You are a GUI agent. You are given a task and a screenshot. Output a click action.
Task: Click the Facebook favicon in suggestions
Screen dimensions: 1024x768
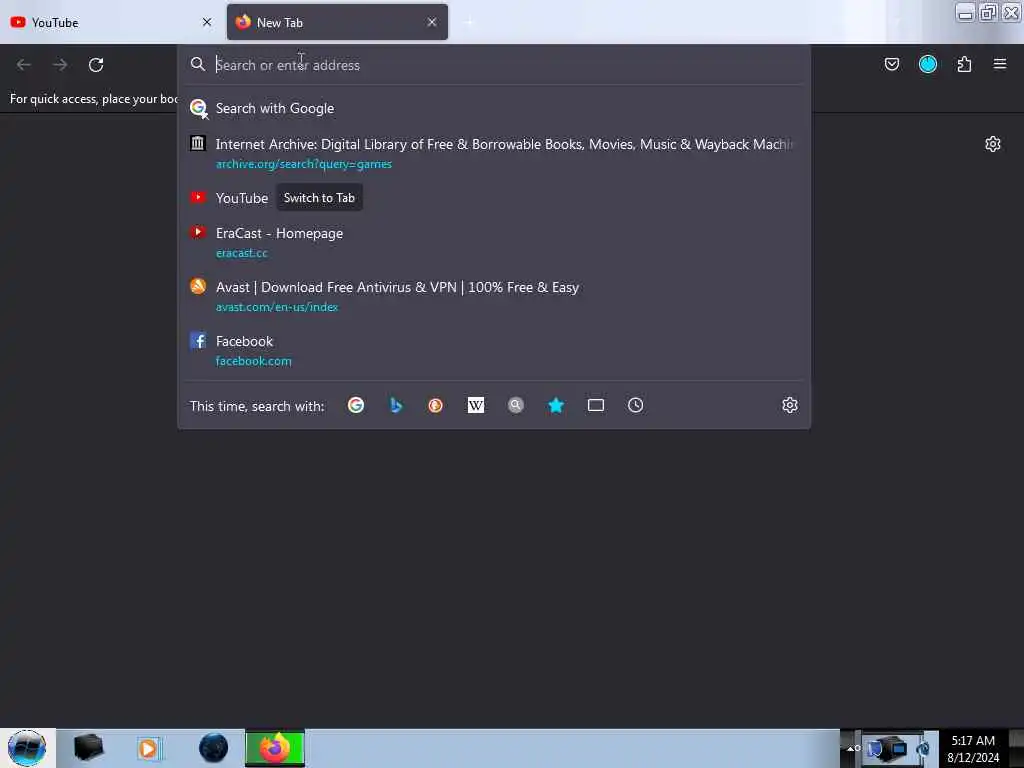[x=198, y=340]
